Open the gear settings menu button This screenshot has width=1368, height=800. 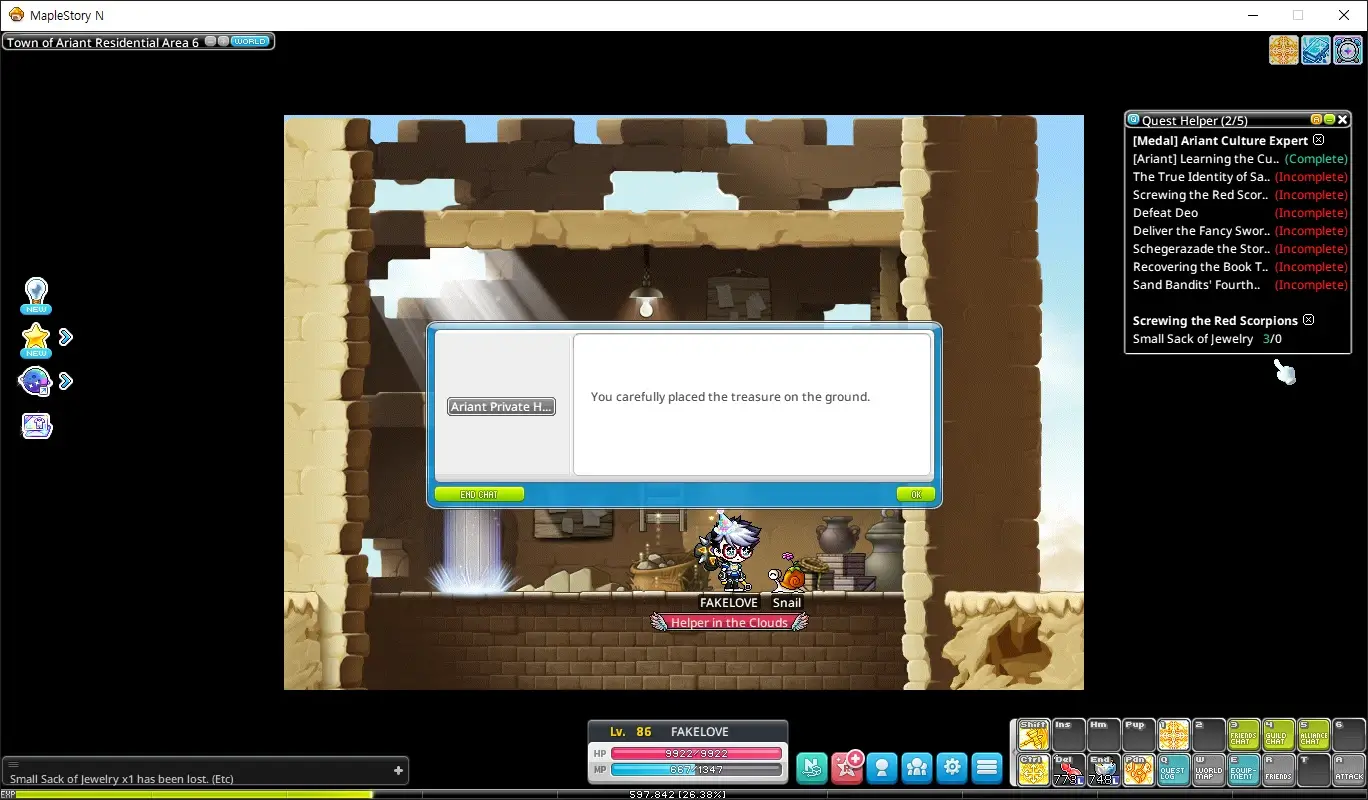click(952, 767)
